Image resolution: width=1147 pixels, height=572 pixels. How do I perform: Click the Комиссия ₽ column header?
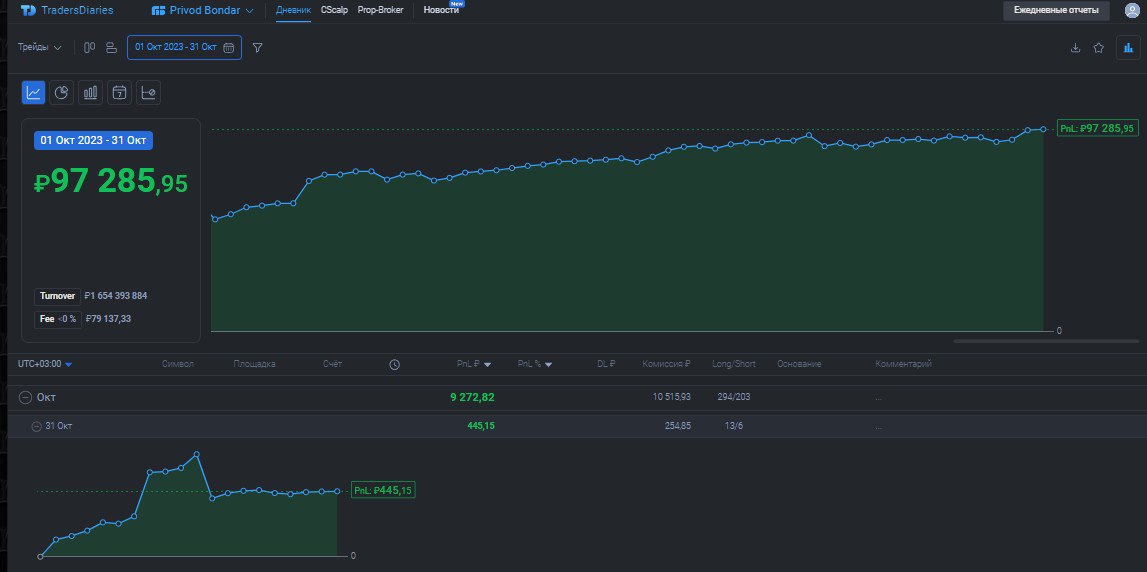coord(666,364)
